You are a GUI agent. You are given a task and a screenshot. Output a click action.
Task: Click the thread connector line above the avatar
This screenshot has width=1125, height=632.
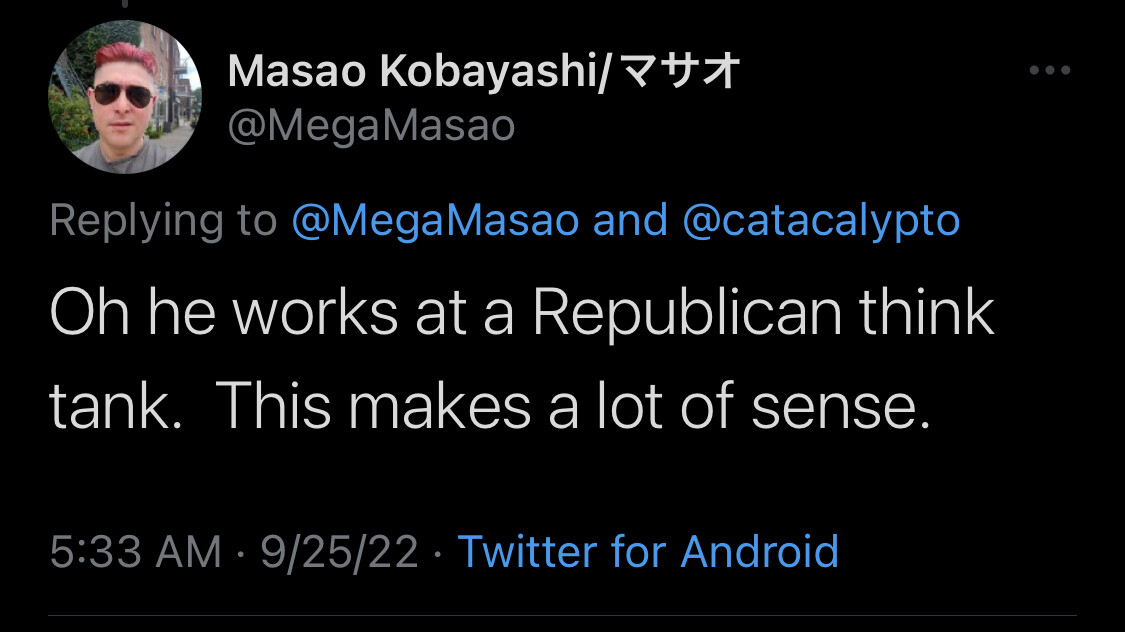pyautogui.click(x=125, y=5)
